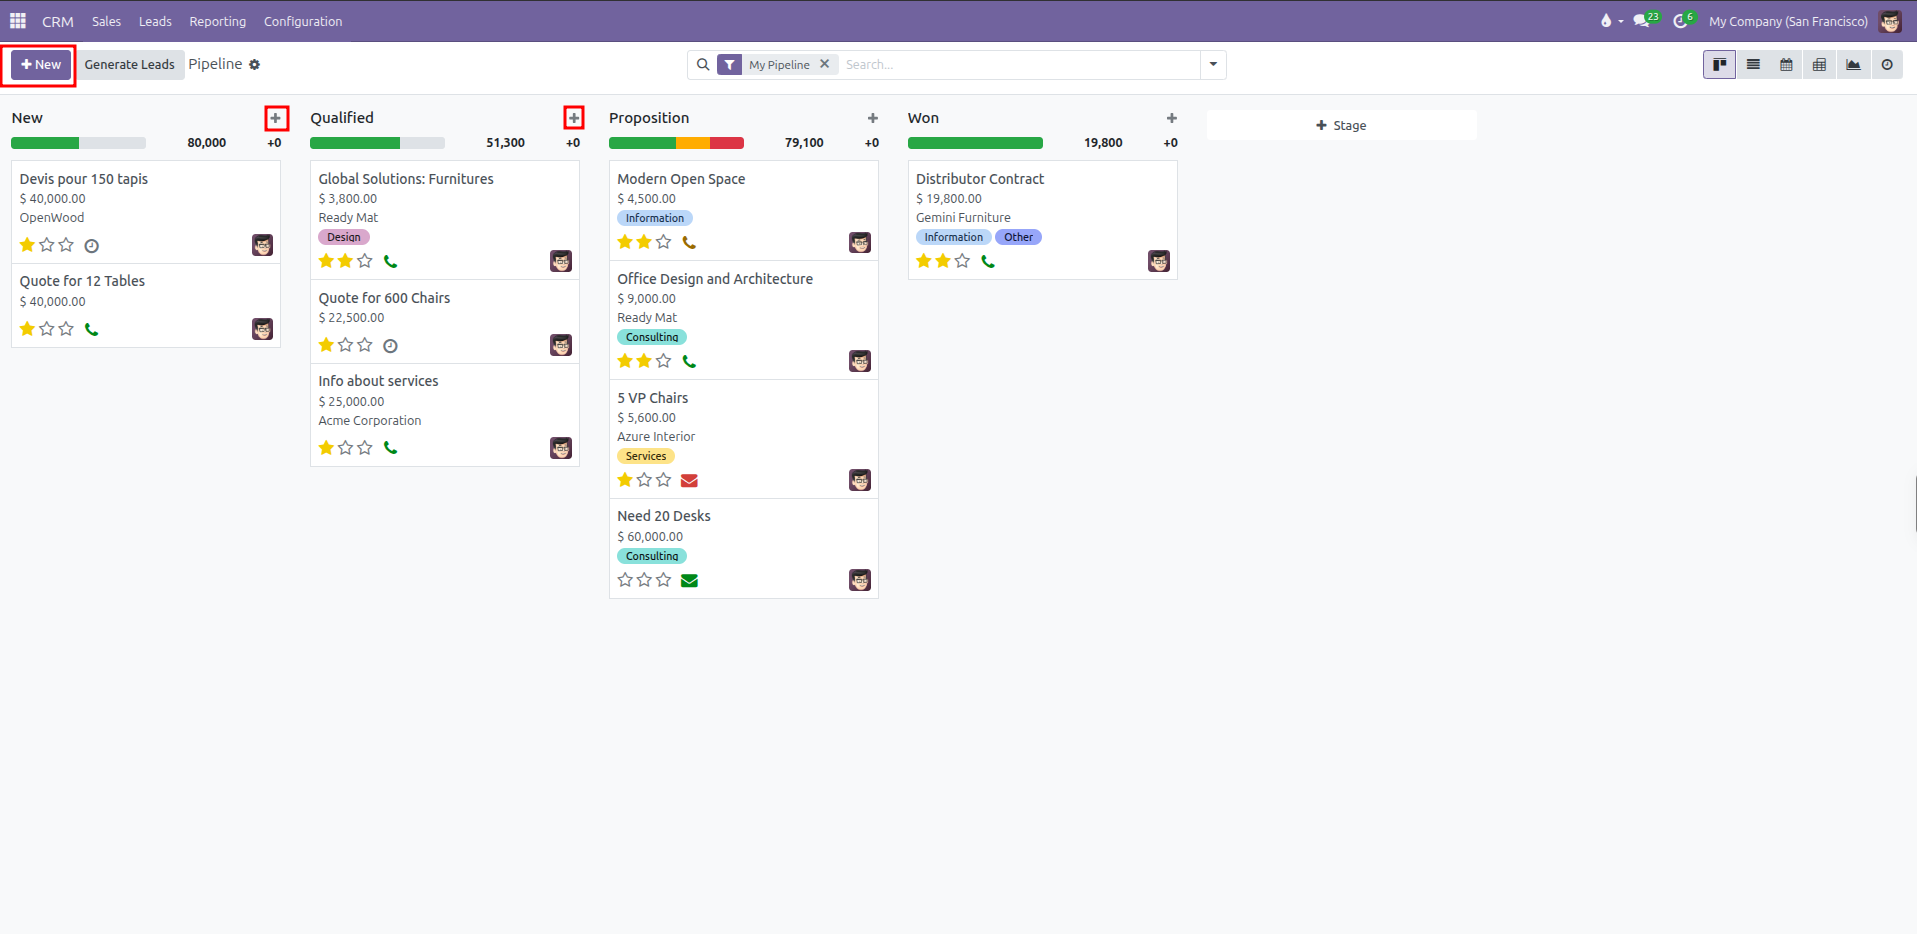Remove the My Pipeline filter
Screen dimensions: 1917x934
click(x=825, y=64)
